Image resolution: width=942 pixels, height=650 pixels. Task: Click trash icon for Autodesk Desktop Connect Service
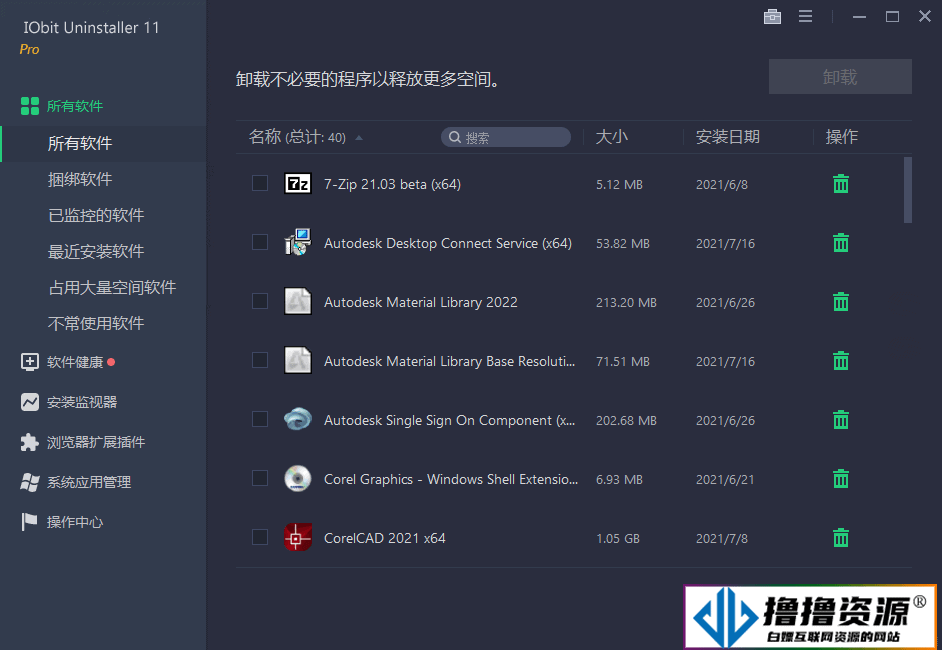[x=840, y=243]
